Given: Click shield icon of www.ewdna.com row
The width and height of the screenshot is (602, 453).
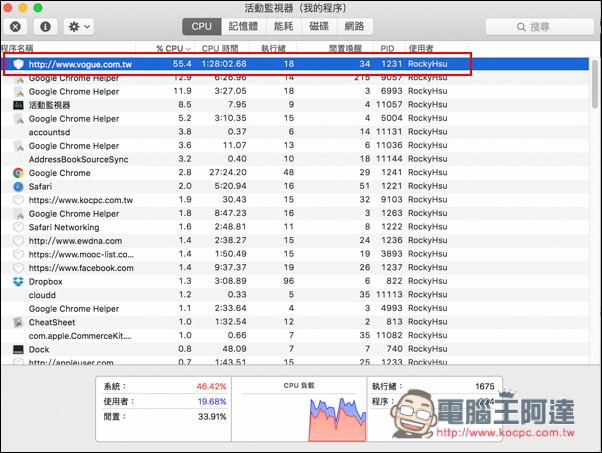Looking at the screenshot, I should click(18, 241).
